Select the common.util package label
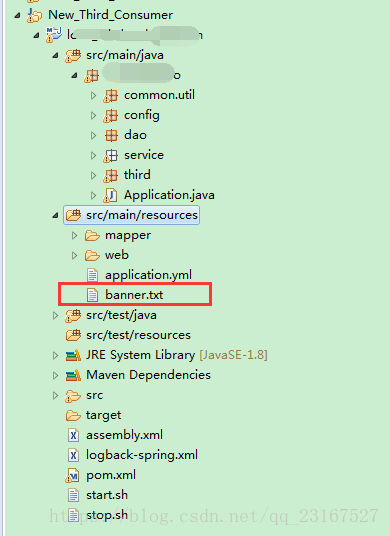Viewport: 390px width, 536px height. pos(159,95)
